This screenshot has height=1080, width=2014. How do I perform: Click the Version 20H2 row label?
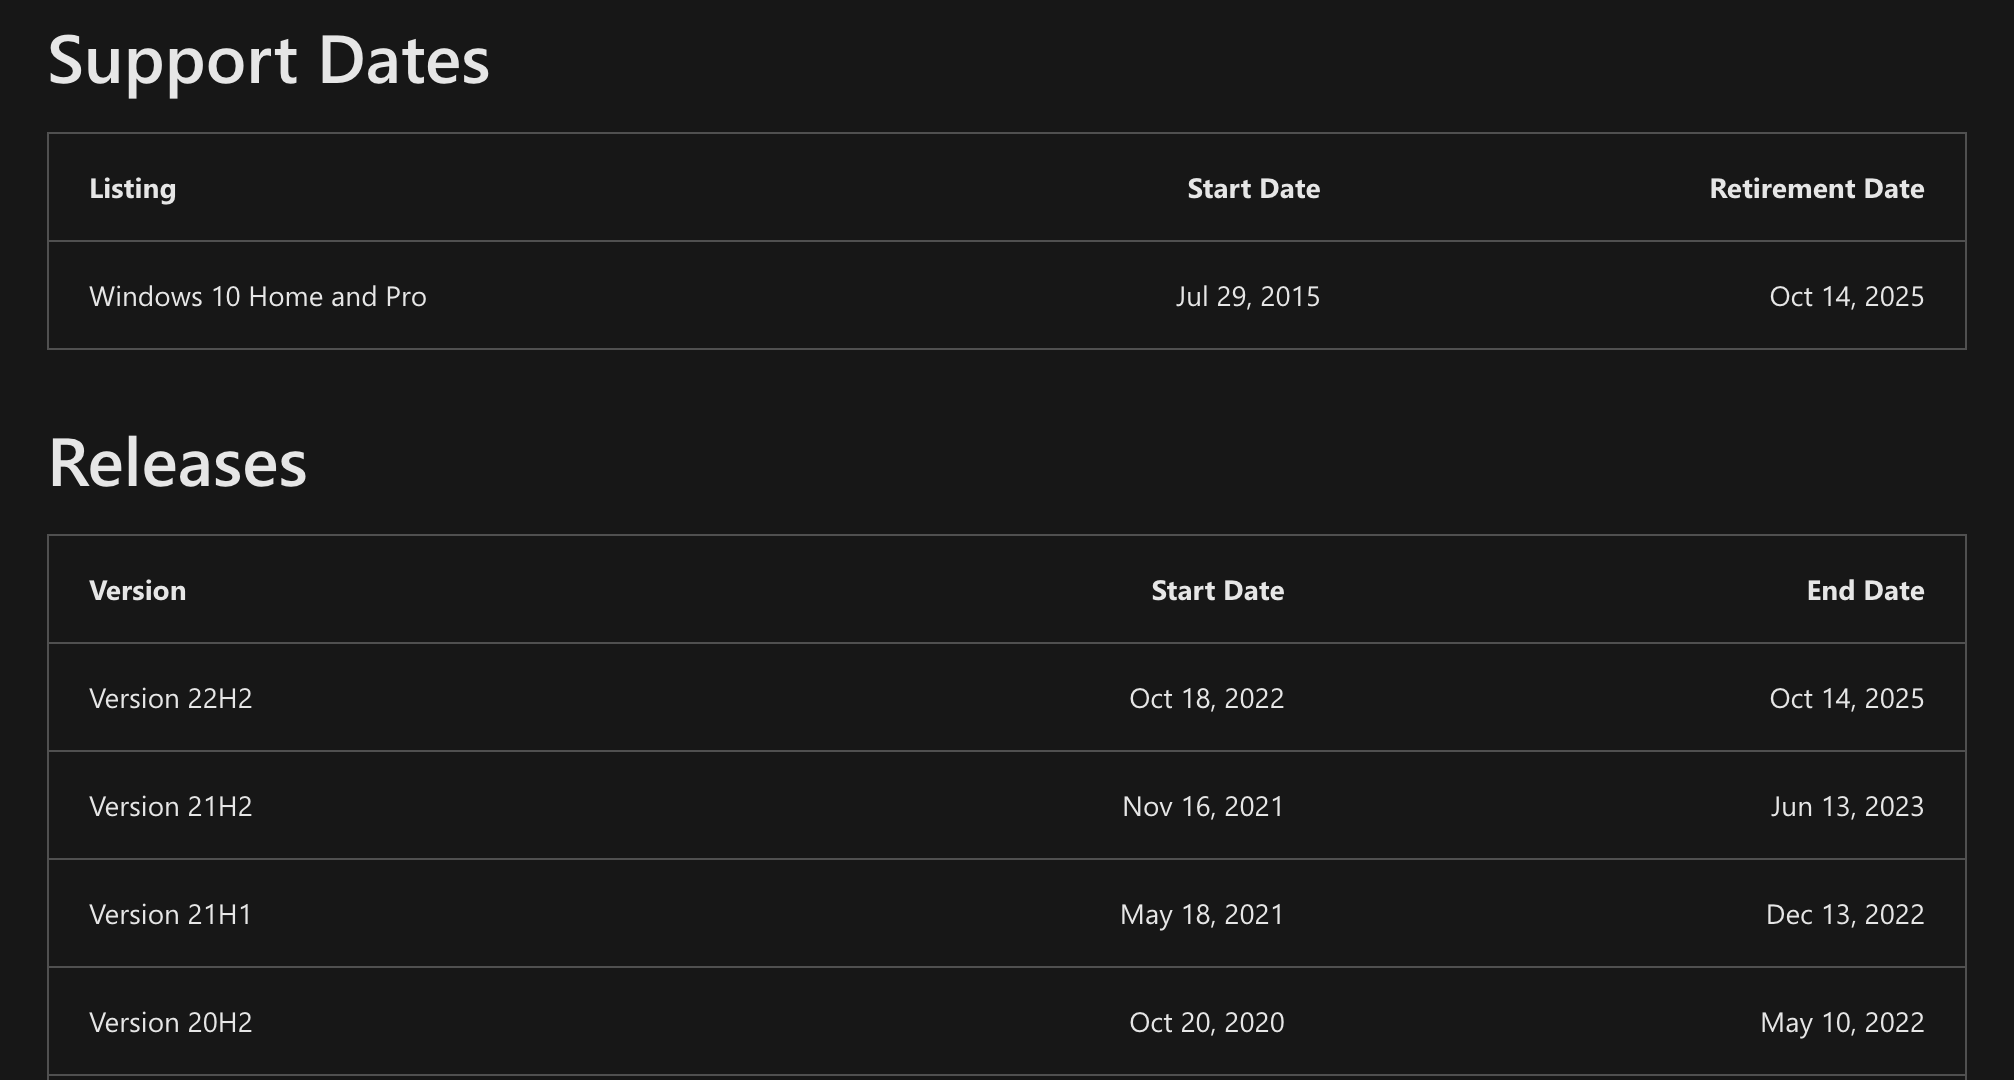pyautogui.click(x=170, y=1023)
